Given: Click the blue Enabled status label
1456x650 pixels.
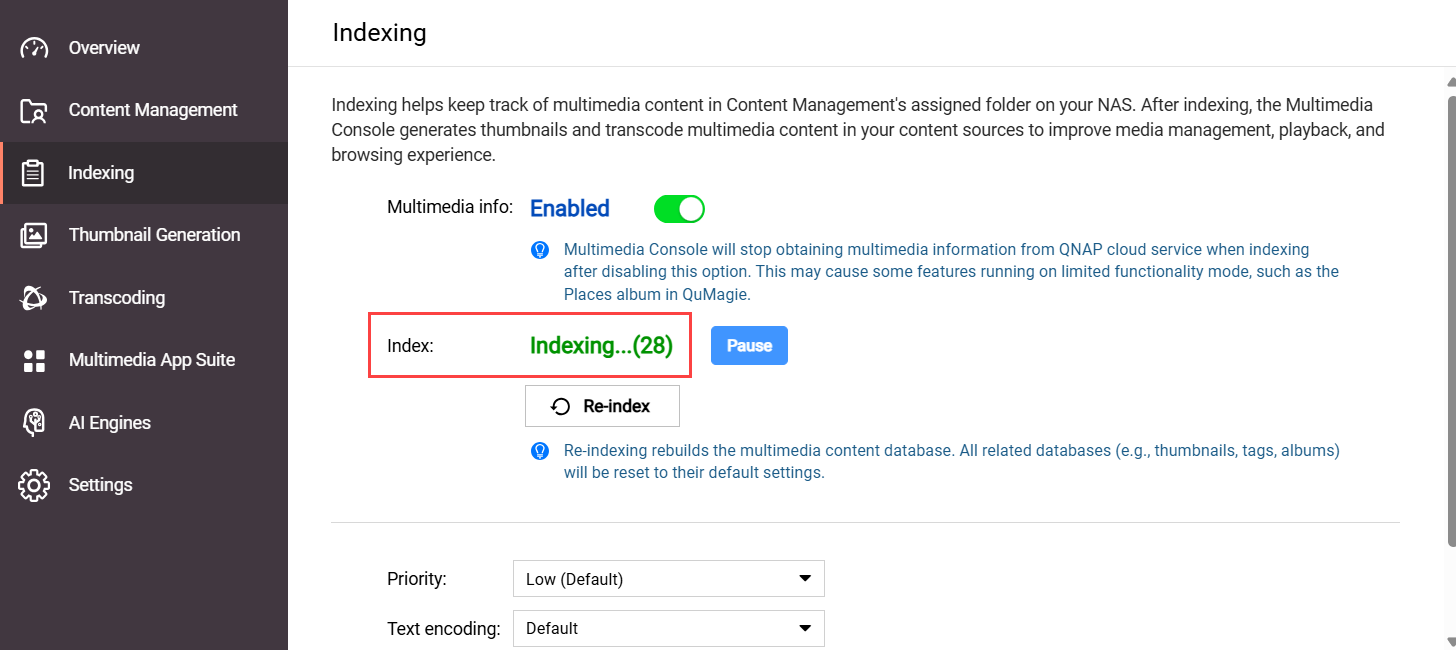Looking at the screenshot, I should [x=569, y=209].
